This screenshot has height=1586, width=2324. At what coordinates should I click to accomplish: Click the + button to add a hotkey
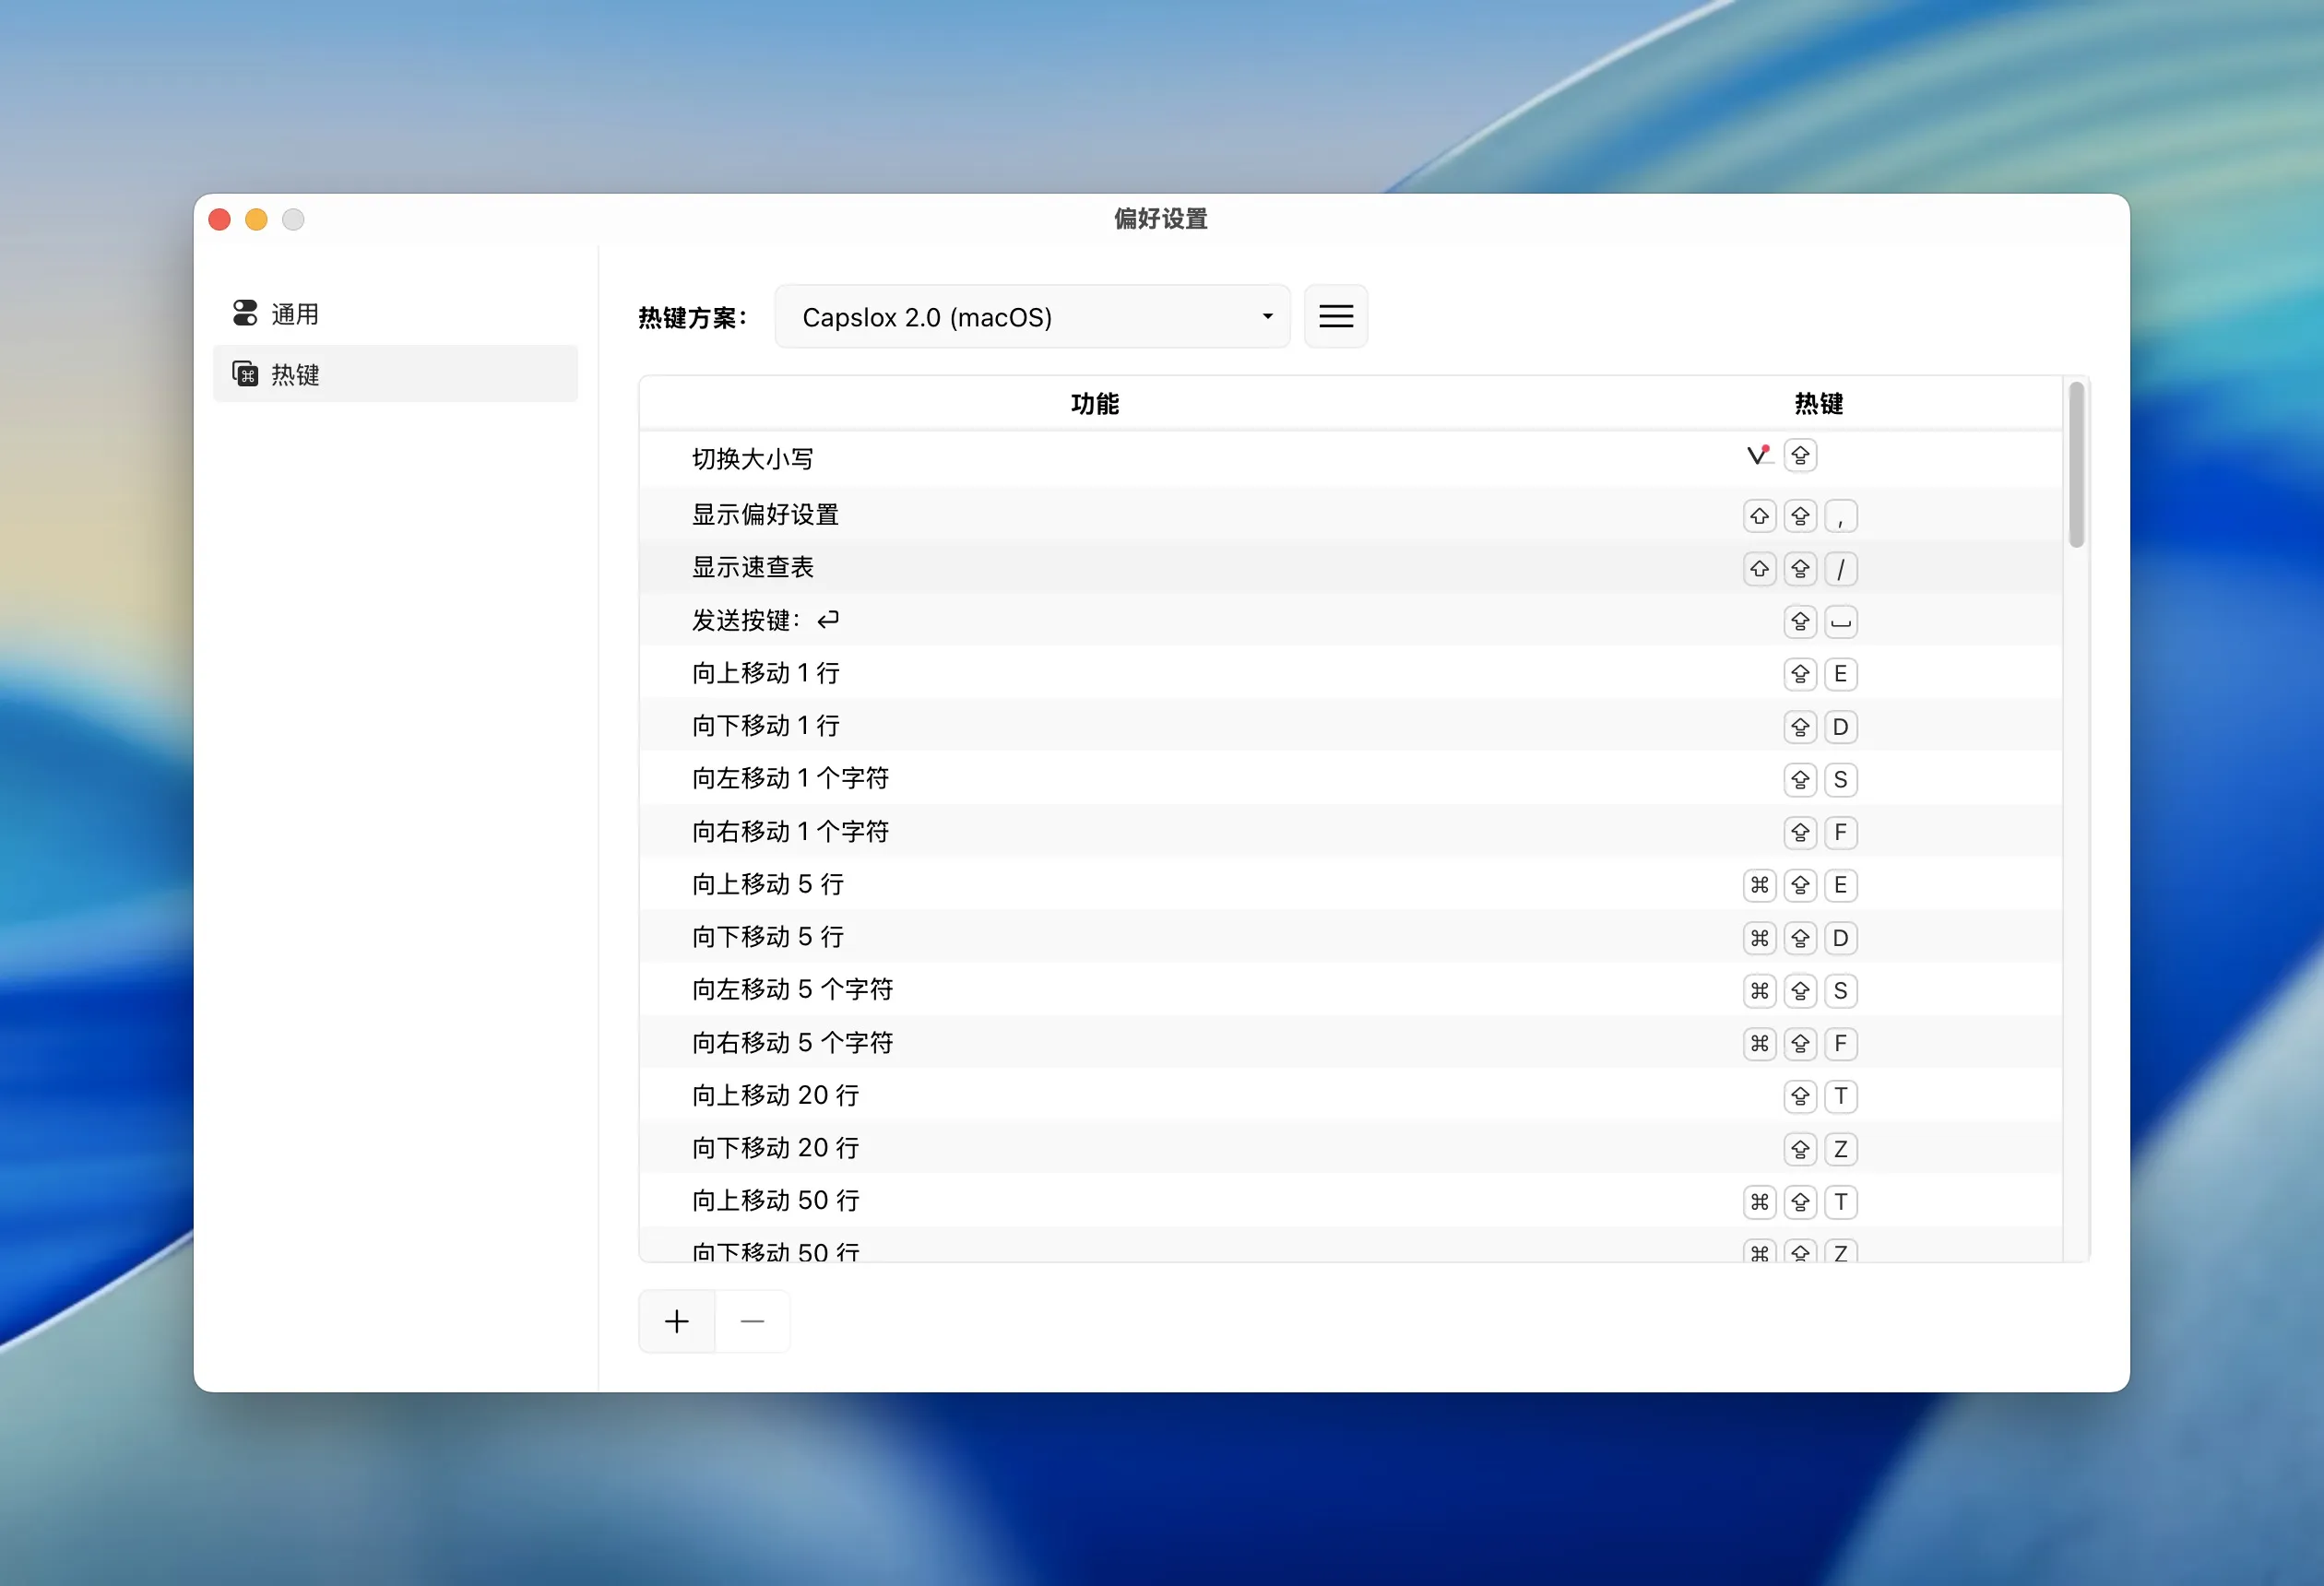tap(676, 1320)
